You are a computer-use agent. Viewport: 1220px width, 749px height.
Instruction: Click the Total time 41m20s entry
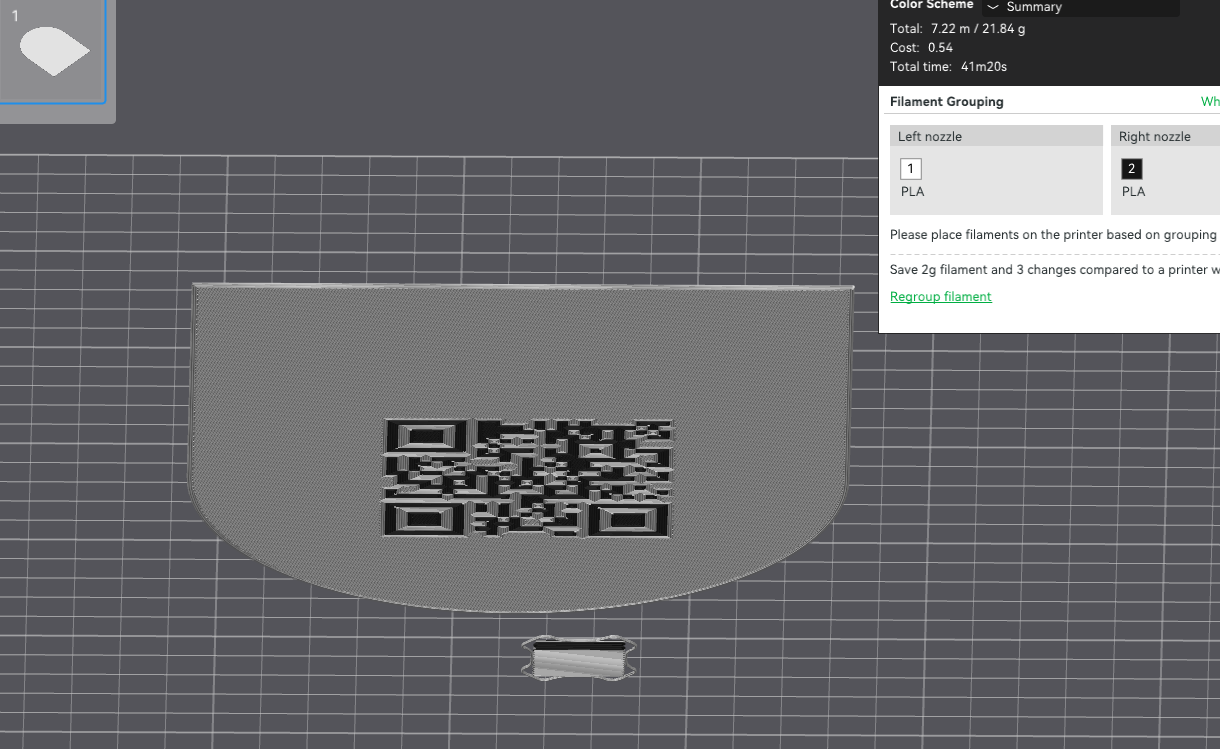pos(948,67)
